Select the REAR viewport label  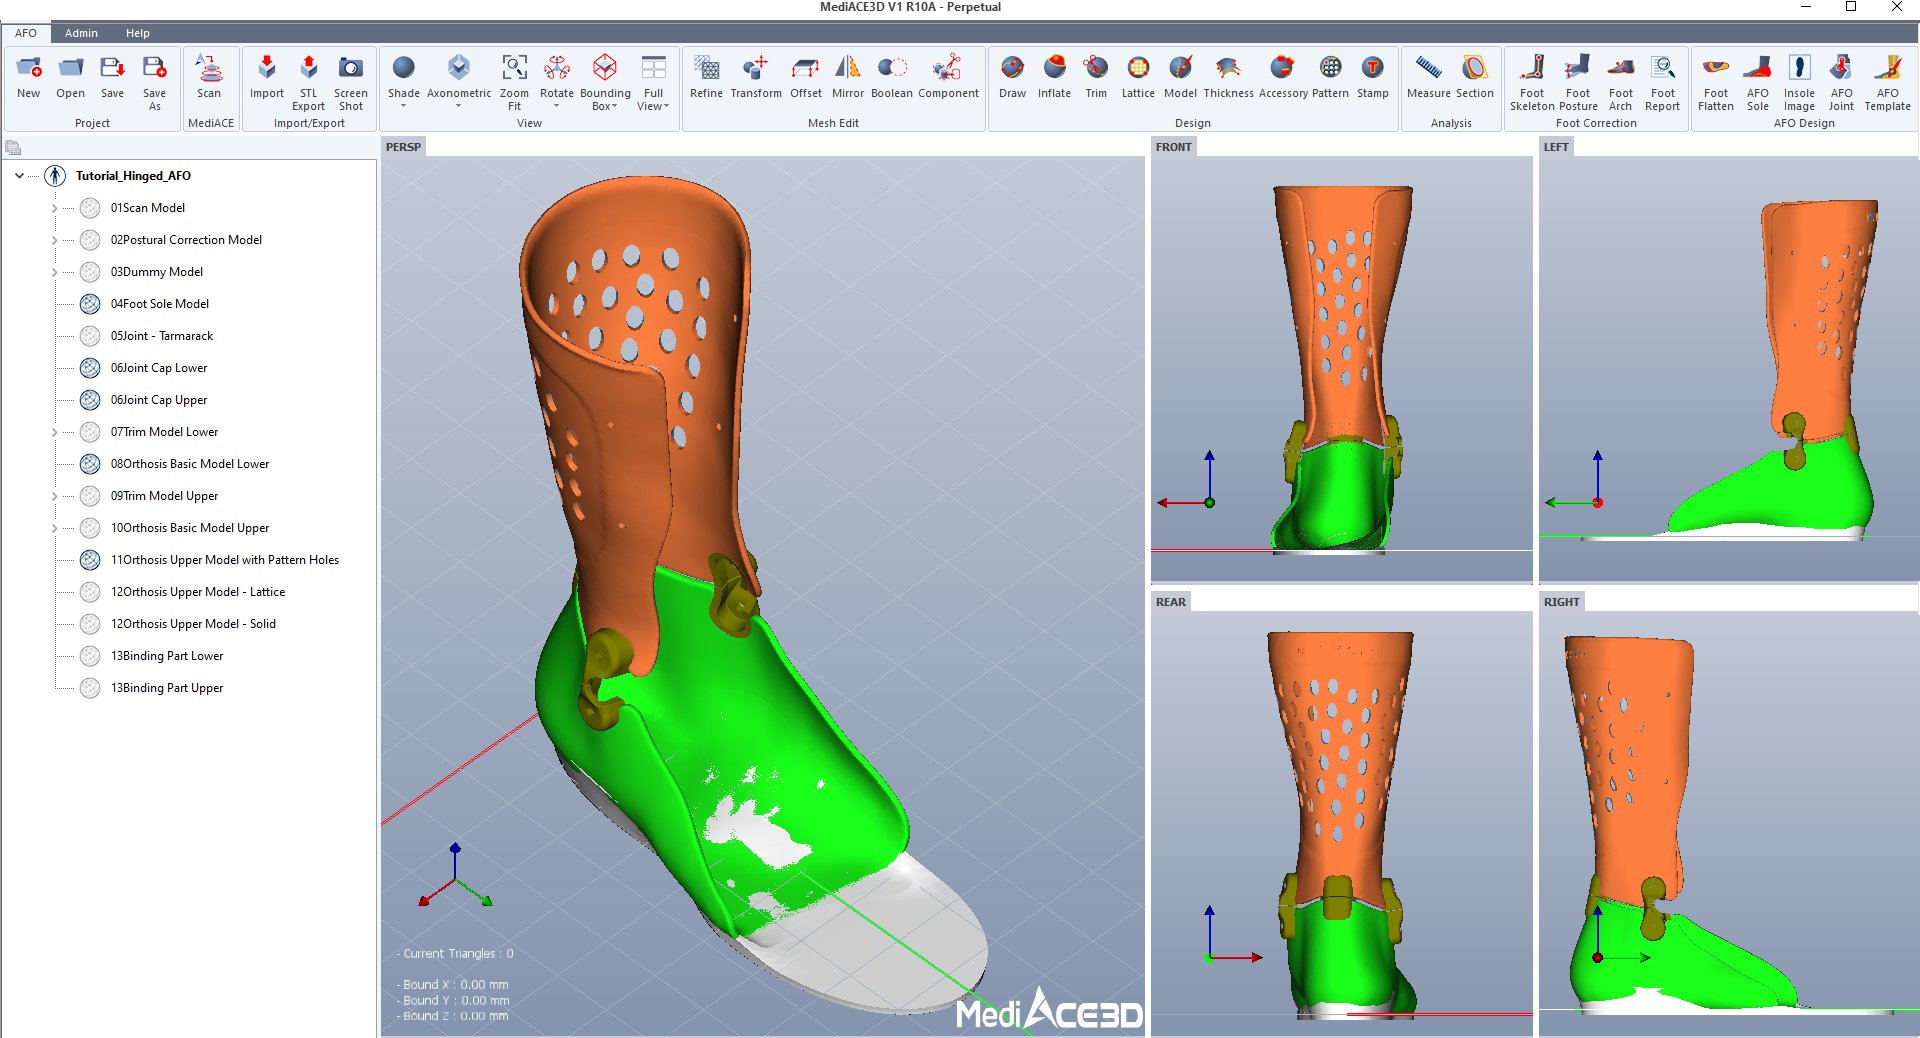coord(1171,602)
